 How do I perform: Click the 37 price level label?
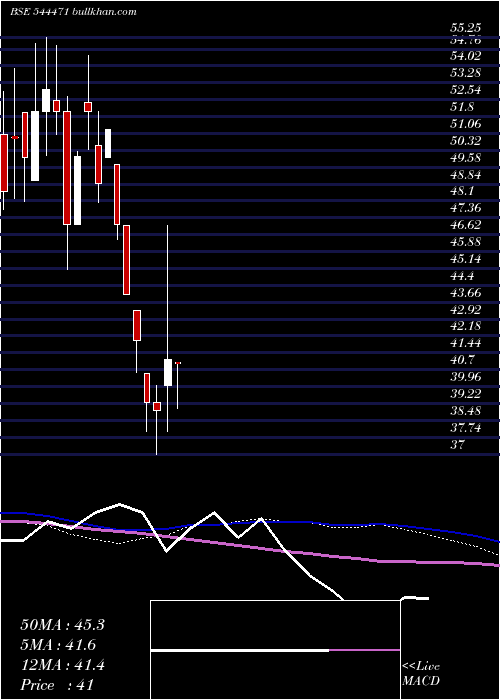[x=457, y=444]
